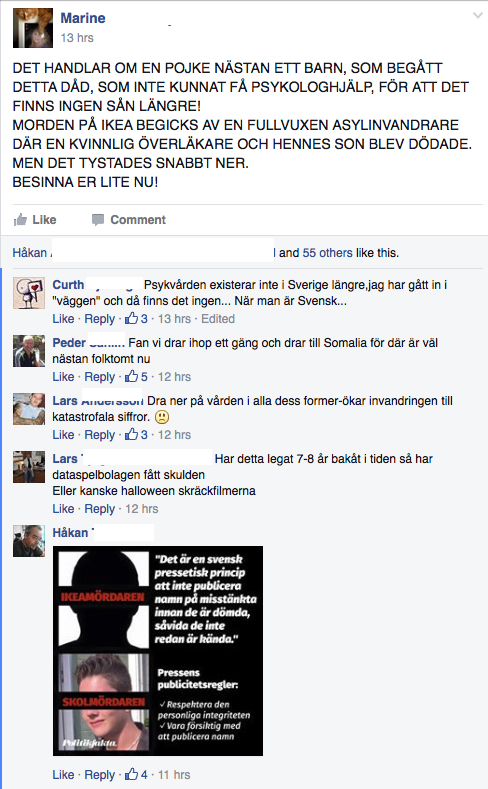This screenshot has width=488, height=789.
Task: Open the Ikeamördaren/Skolmördaren image in Håkan's comment
Action: [x=158, y=651]
